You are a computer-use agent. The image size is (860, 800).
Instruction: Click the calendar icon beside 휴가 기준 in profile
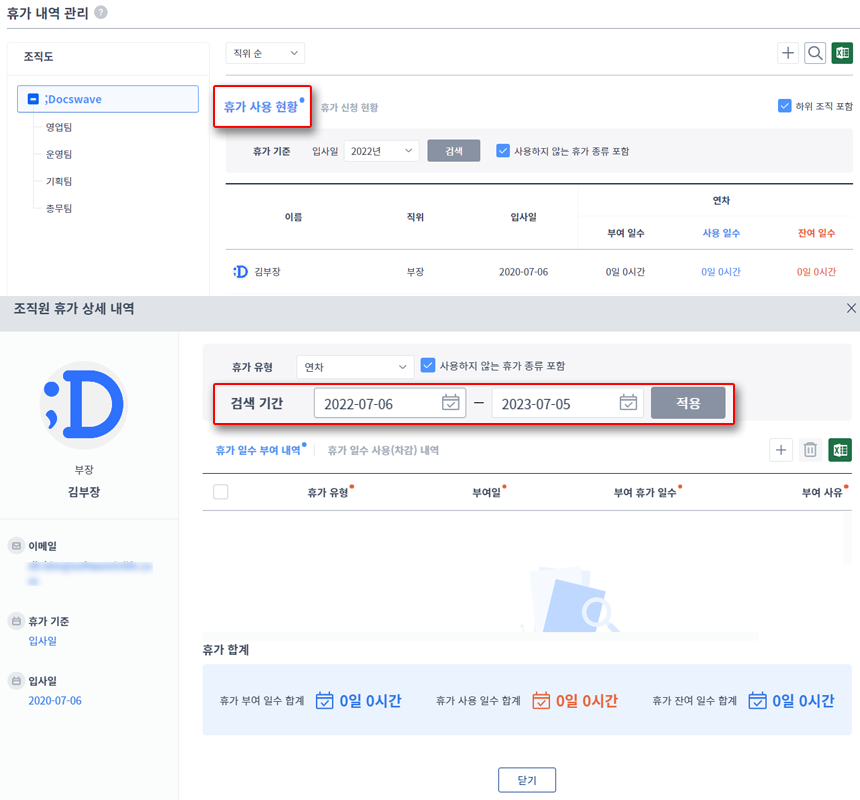[x=16, y=621]
